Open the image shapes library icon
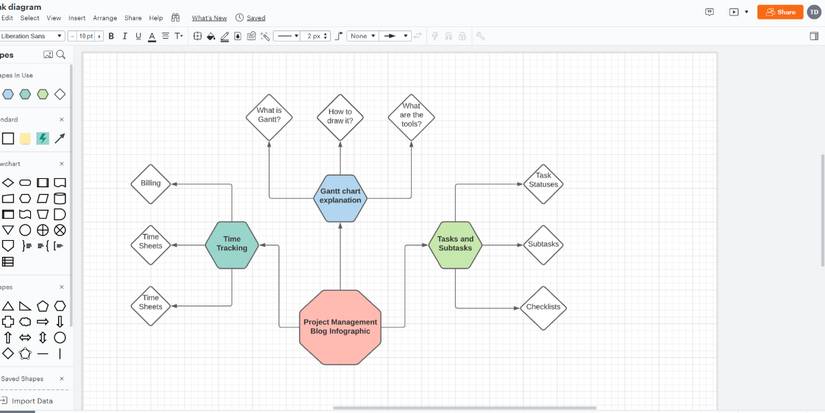Screen dimensions: 825x413 tap(48, 54)
